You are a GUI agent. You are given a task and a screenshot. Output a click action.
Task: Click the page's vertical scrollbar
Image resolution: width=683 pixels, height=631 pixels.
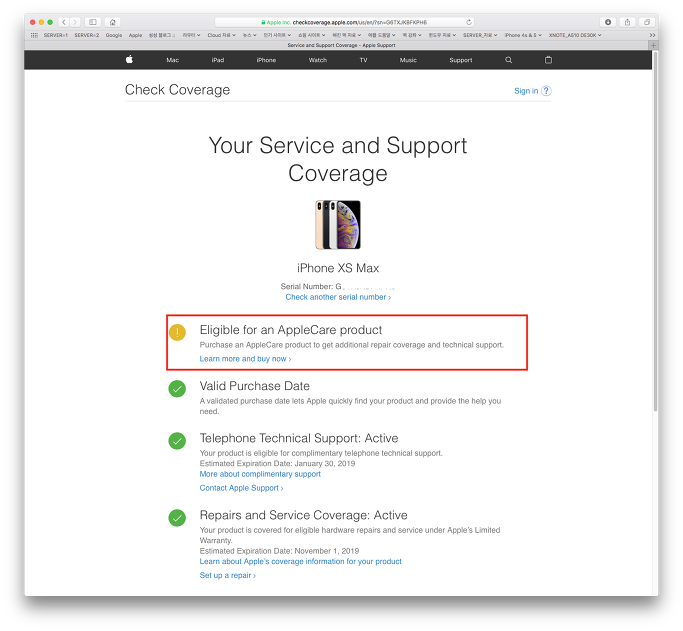[655, 231]
